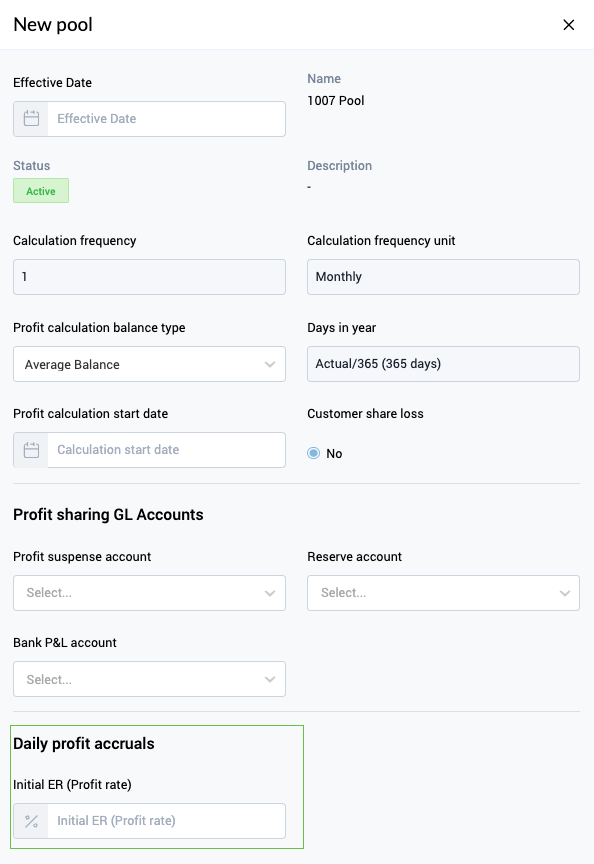Click the Calculation frequency input showing 1
The height and width of the screenshot is (864, 594).
[149, 276]
